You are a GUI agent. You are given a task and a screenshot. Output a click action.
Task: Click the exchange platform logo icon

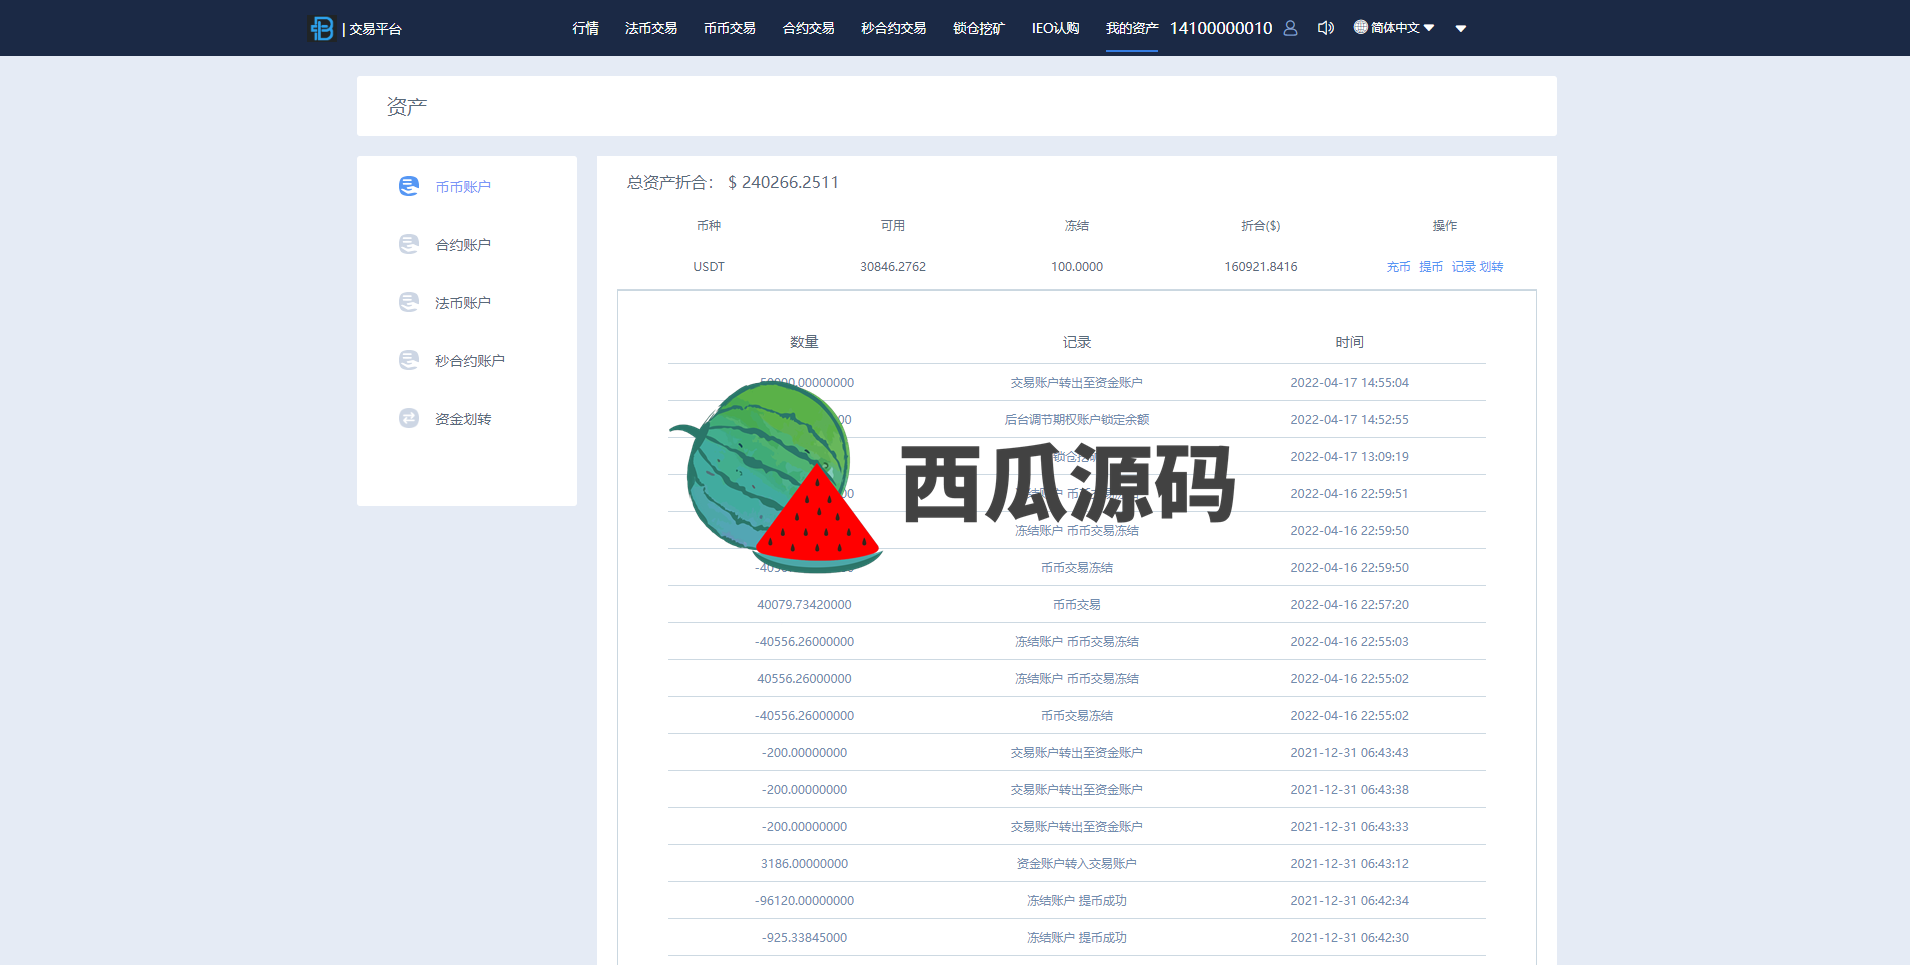click(322, 28)
